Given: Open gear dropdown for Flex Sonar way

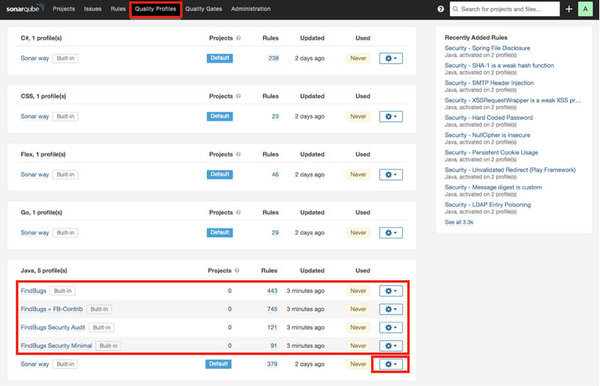Looking at the screenshot, I should coord(391,174).
